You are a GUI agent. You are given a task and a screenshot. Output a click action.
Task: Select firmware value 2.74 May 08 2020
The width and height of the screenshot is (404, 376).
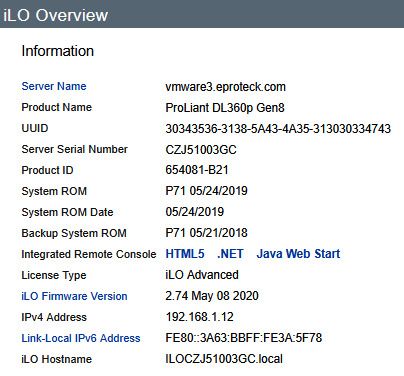click(212, 296)
